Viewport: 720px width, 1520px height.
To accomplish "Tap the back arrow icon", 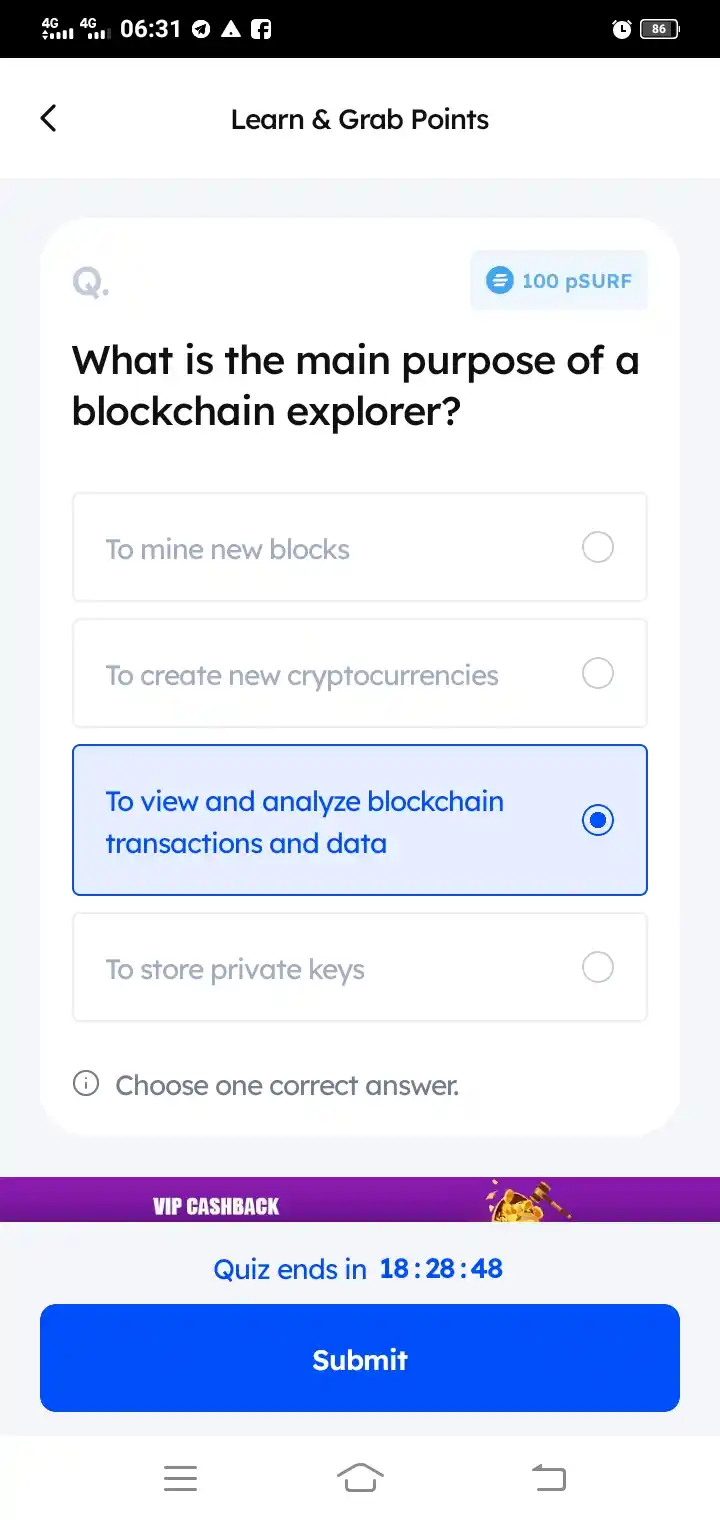I will (48, 118).
